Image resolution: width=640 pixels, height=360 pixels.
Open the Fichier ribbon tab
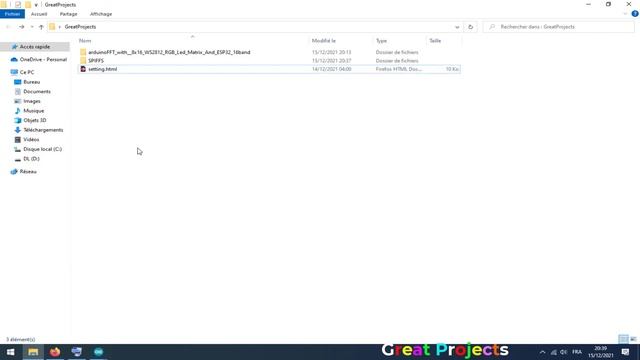12,14
